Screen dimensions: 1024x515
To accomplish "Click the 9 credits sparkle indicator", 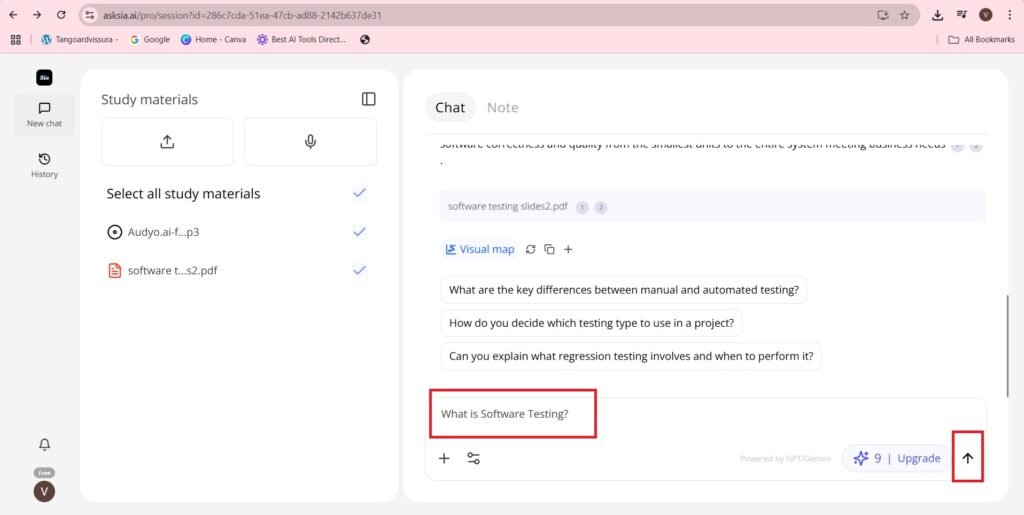I will 867,458.
